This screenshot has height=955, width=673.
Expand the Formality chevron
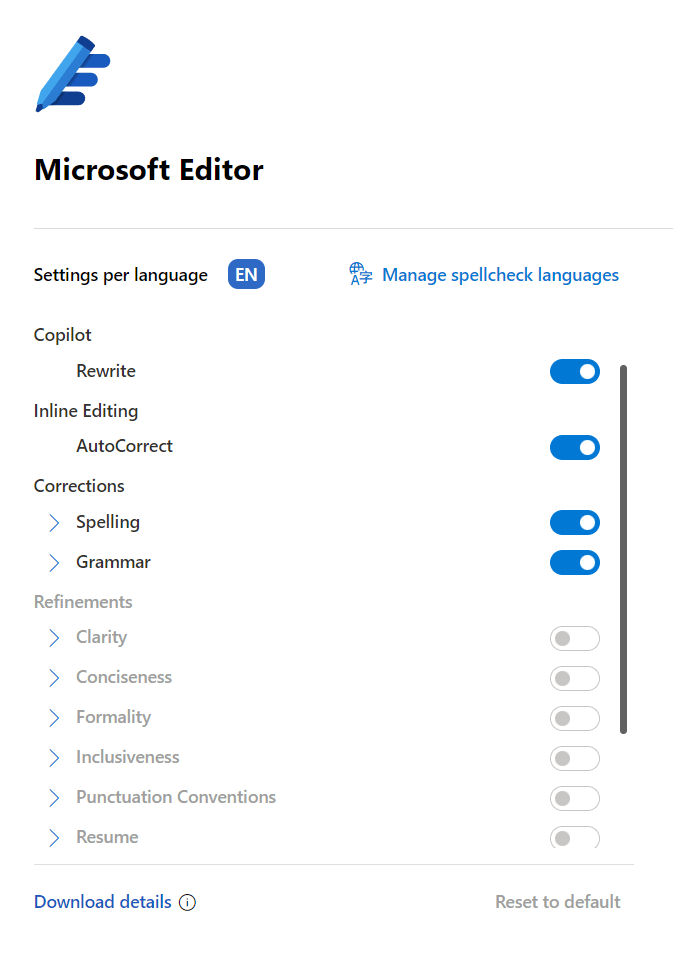point(54,718)
